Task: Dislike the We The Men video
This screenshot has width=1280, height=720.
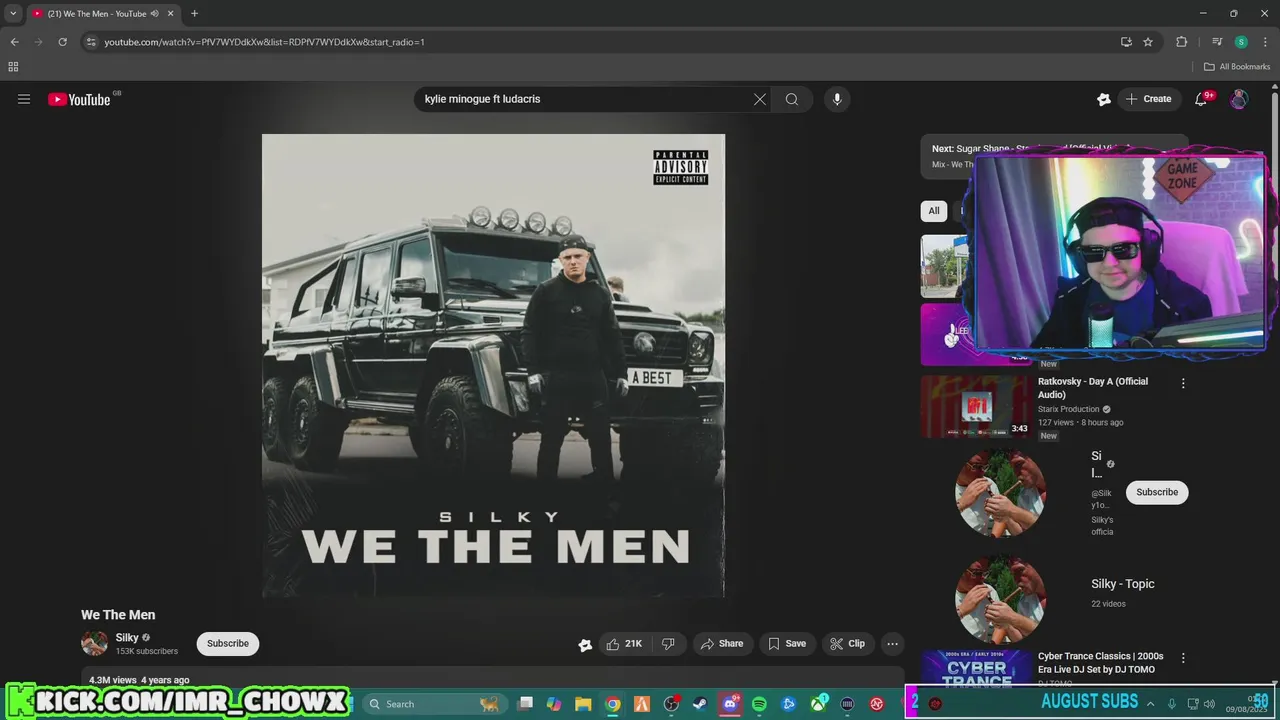Action: 669,644
